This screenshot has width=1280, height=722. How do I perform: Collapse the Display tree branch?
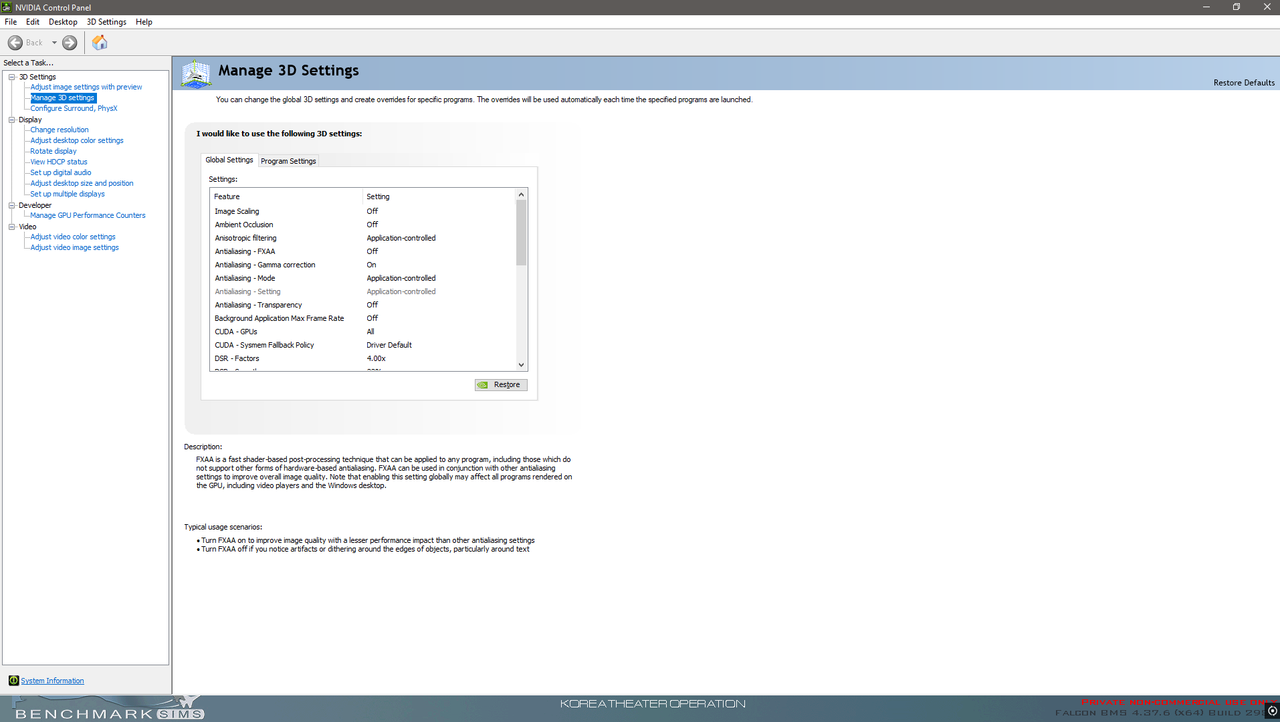click(x=10, y=119)
